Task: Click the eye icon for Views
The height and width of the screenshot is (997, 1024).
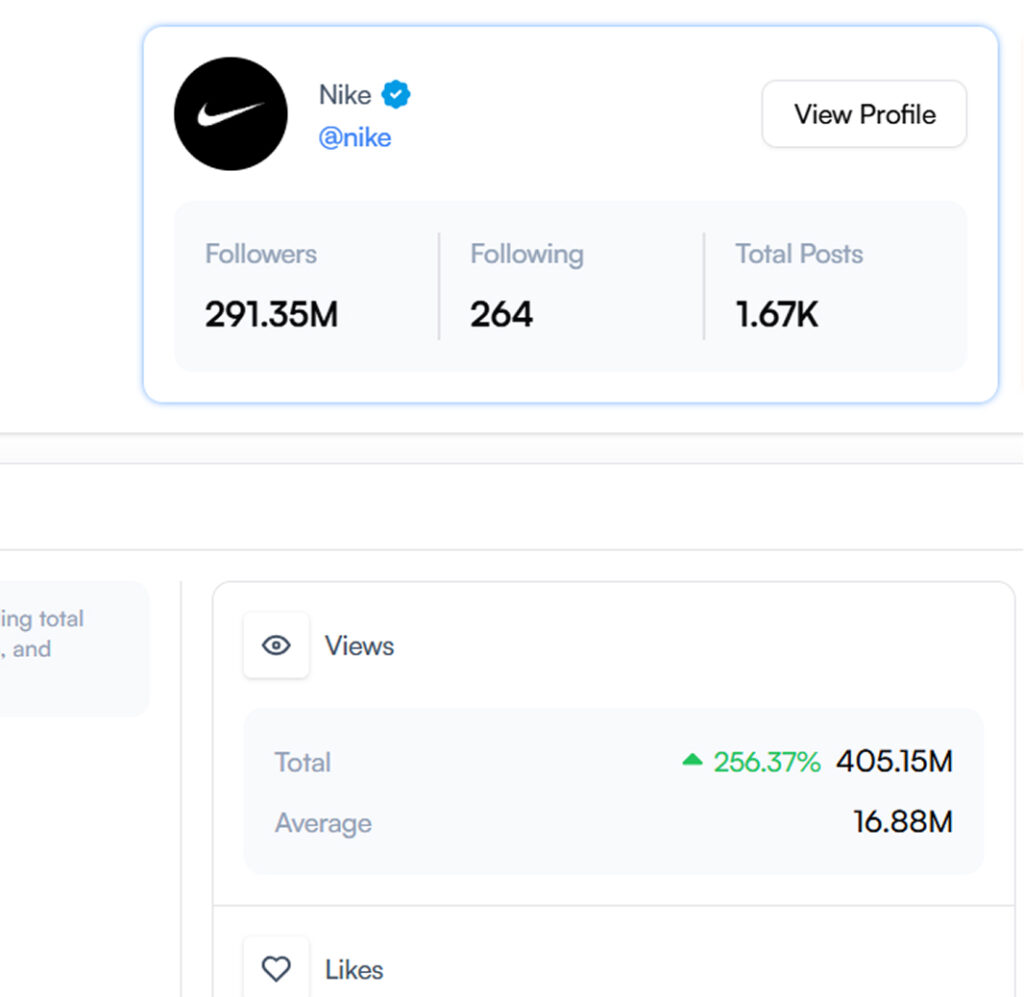Action: [276, 646]
